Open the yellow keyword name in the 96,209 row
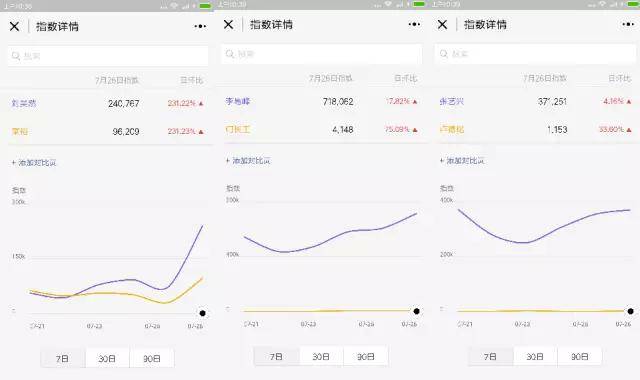This screenshot has width=640, height=380. [x=20, y=131]
